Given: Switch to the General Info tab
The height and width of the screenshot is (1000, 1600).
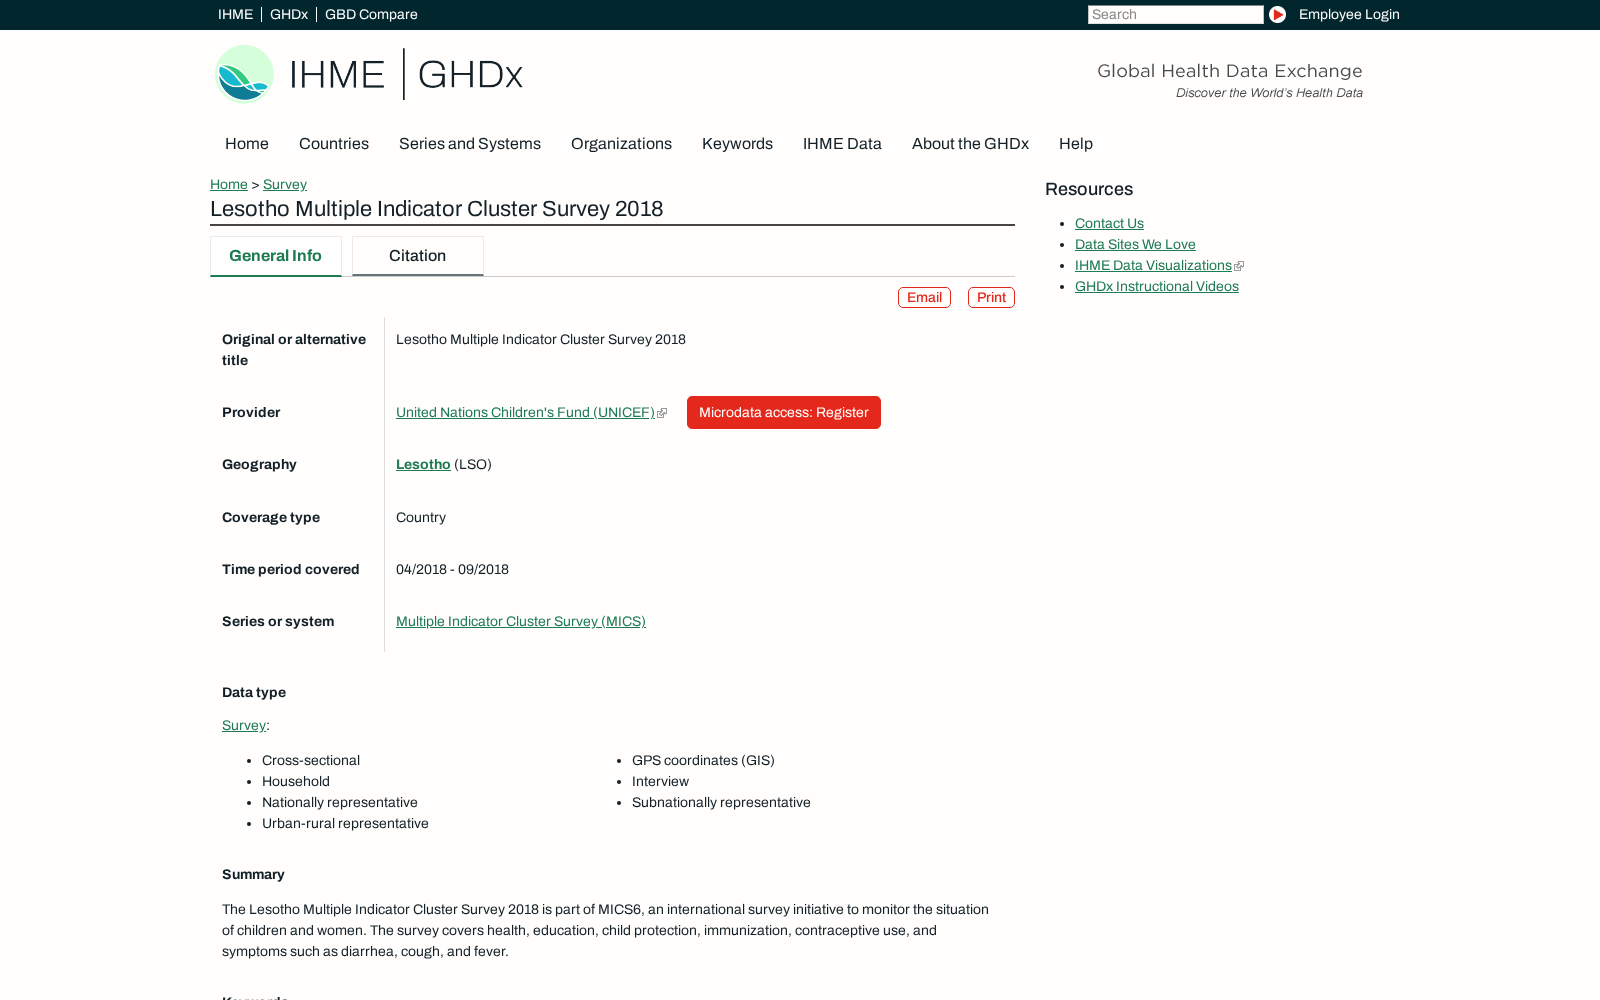Looking at the screenshot, I should coord(276,256).
